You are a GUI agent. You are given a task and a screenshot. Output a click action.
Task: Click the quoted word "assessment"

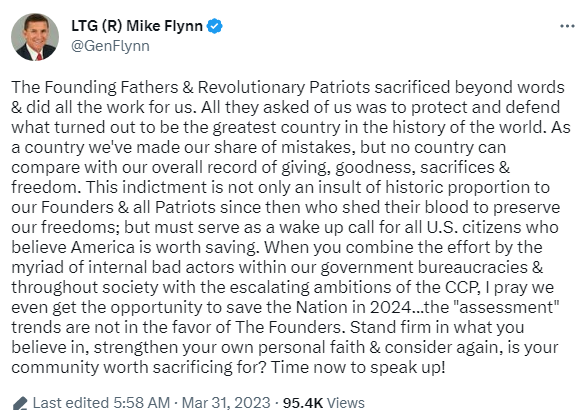click(507, 308)
